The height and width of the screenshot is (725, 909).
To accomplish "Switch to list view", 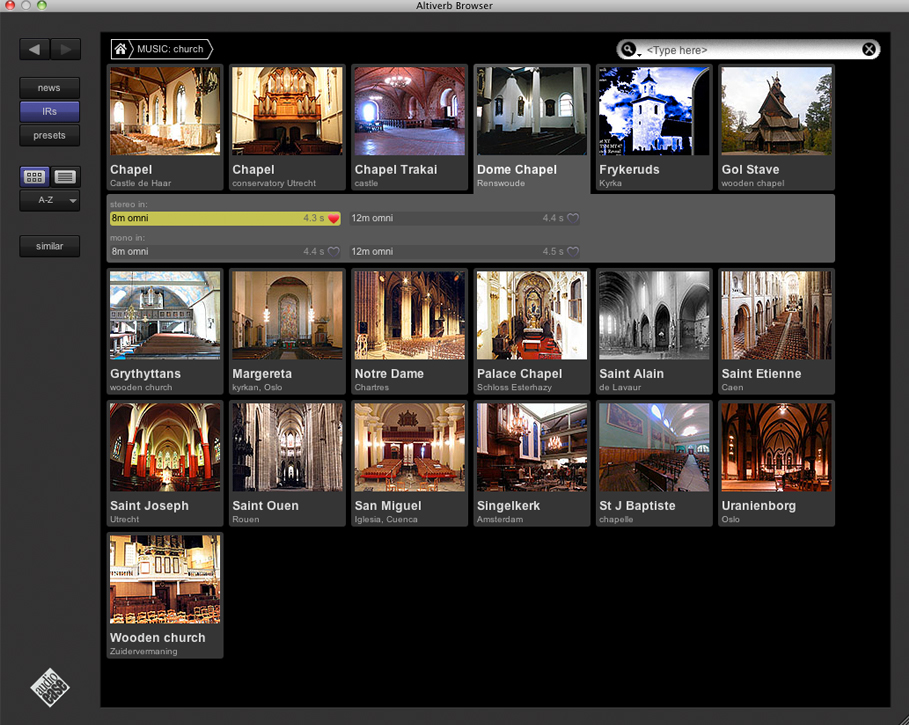I will click(x=65, y=177).
